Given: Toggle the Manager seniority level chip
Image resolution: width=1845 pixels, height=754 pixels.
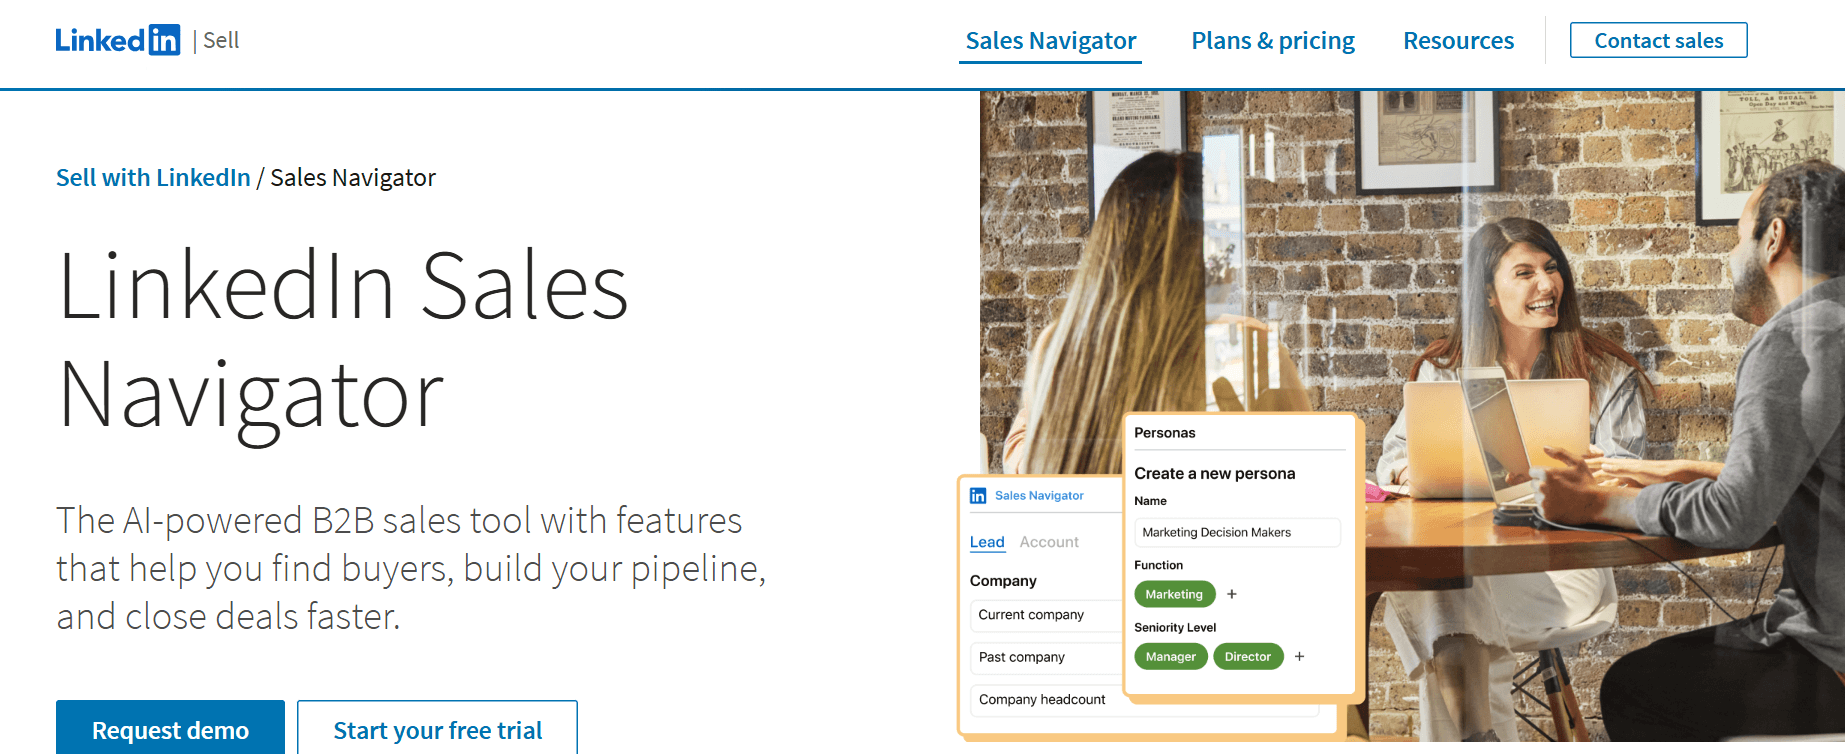Looking at the screenshot, I should pyautogui.click(x=1170, y=656).
